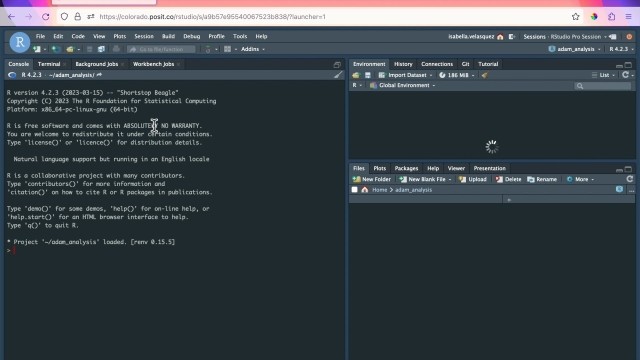The width and height of the screenshot is (640, 360).
Task: Expand the More dropdown in Files
Action: point(580,179)
